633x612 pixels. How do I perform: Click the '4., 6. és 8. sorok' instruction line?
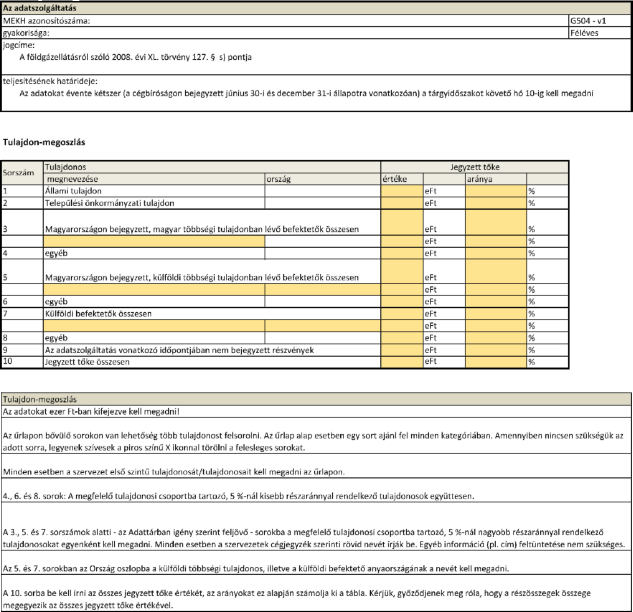pos(238,496)
